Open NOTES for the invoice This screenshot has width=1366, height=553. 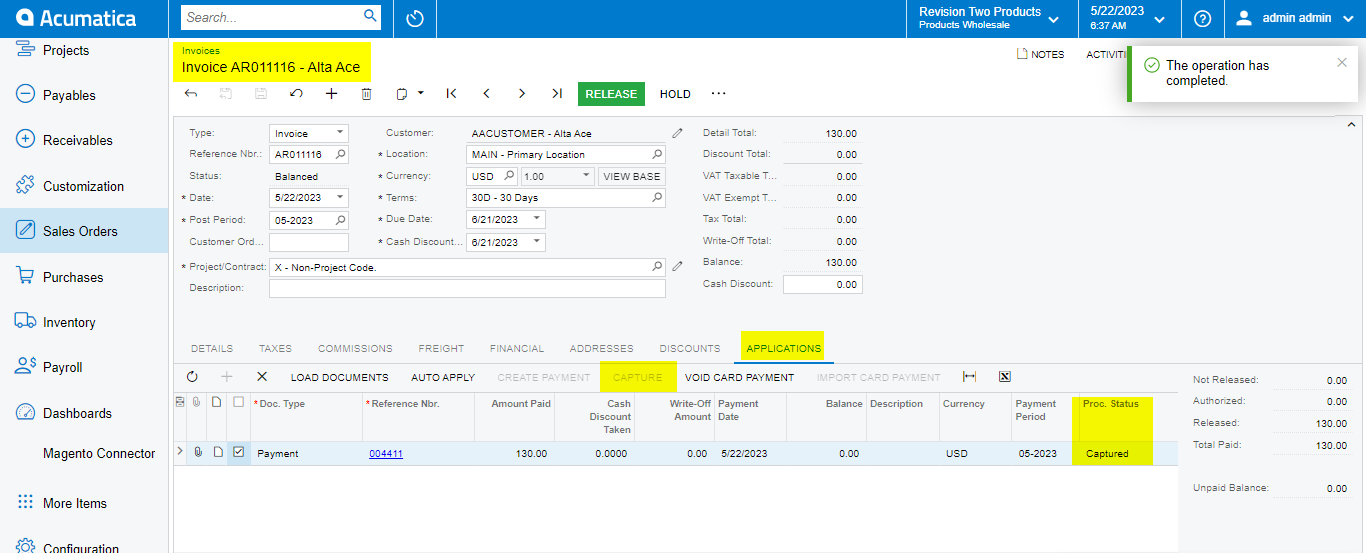click(1040, 55)
